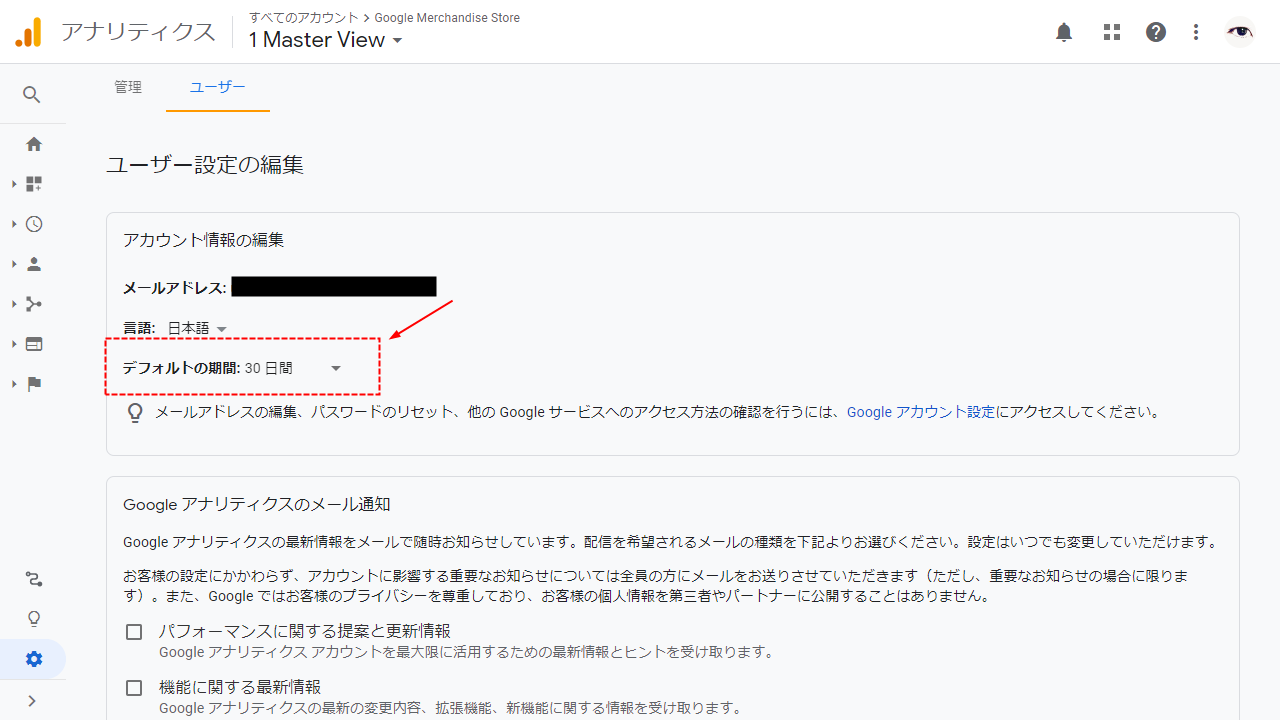Expand the Conversions section arrow

point(14,384)
